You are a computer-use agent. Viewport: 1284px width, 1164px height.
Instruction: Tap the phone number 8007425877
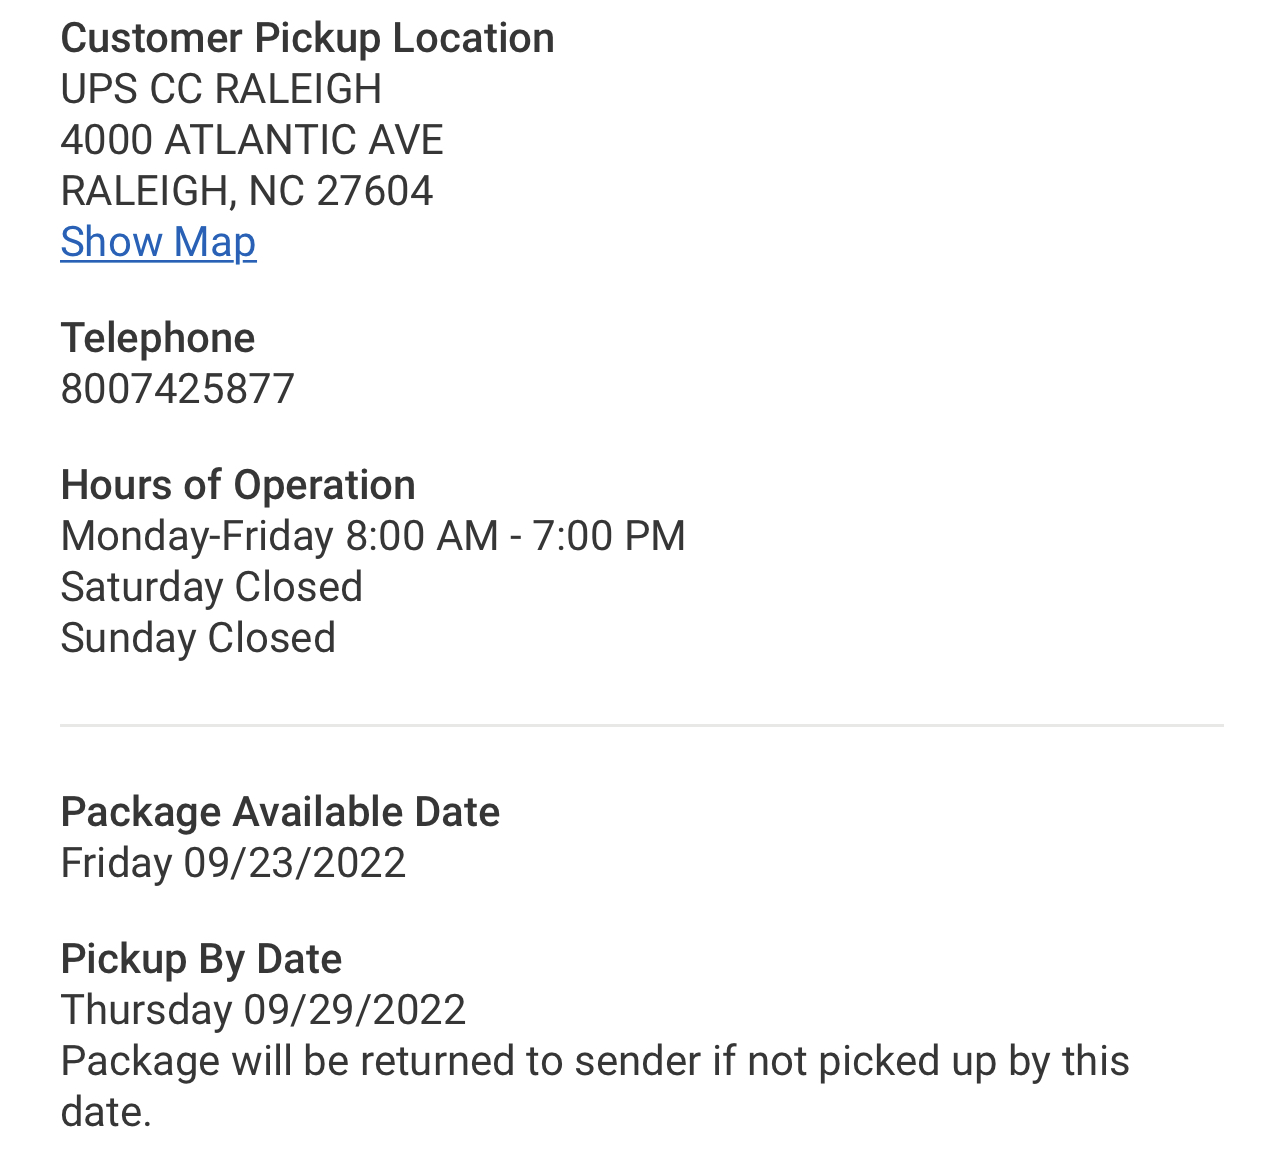tap(178, 389)
